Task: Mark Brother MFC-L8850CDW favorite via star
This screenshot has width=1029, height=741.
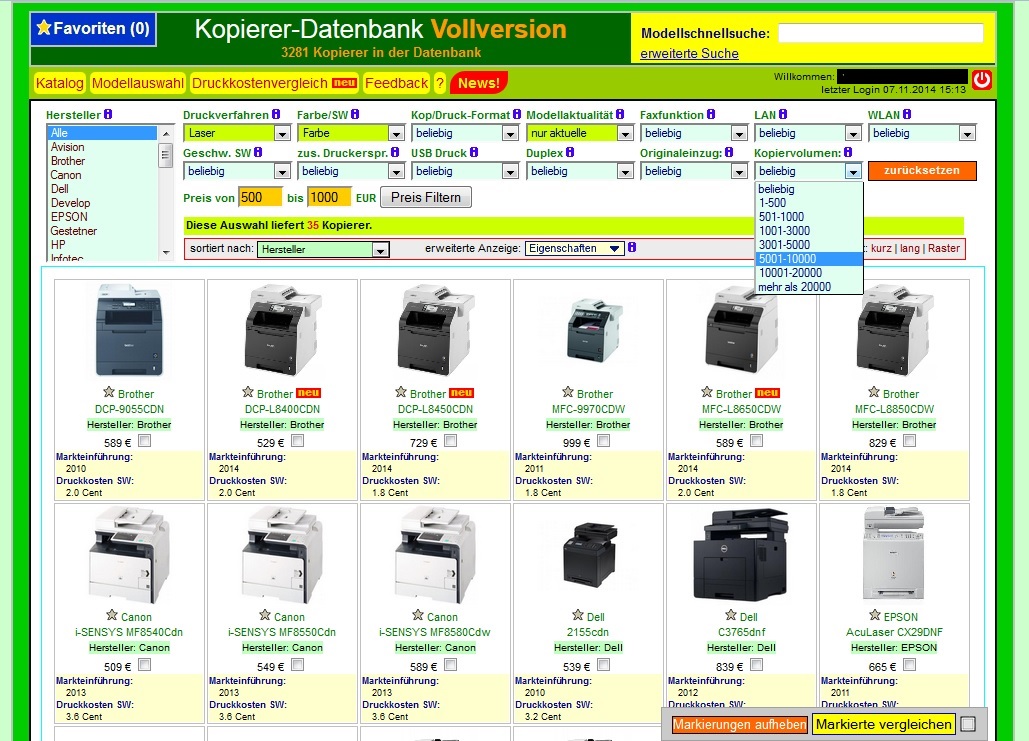Action: [873, 392]
